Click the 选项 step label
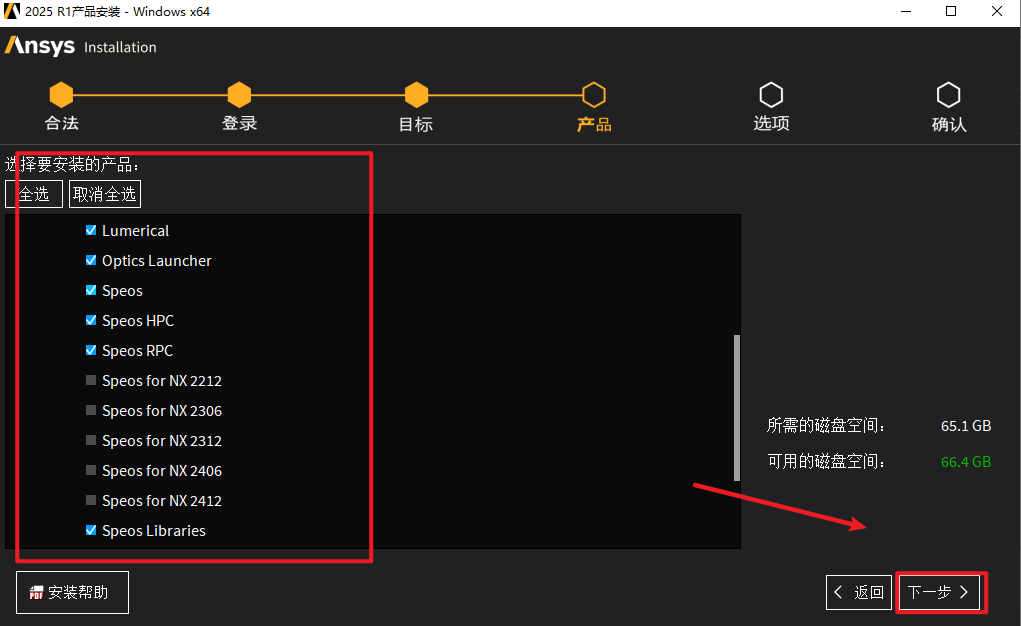 click(x=771, y=123)
